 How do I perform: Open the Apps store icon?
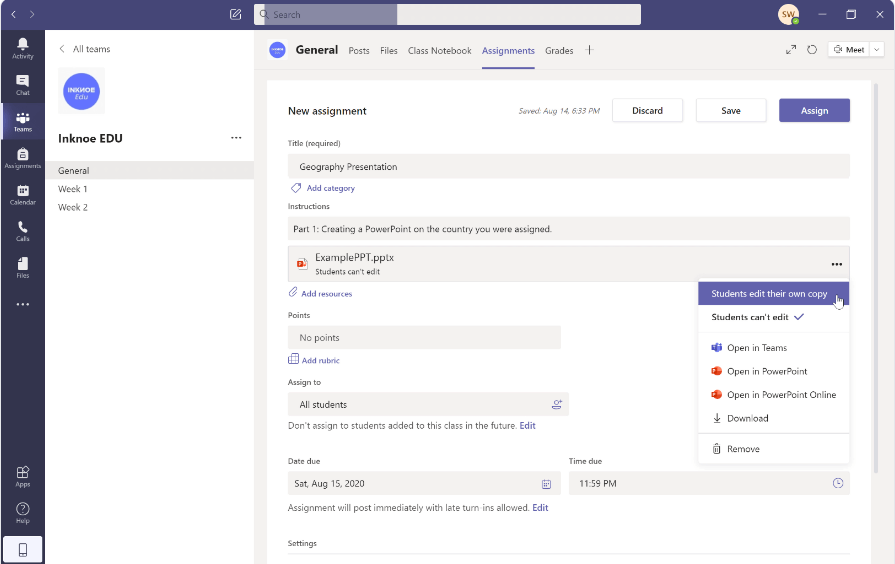tap(22, 475)
